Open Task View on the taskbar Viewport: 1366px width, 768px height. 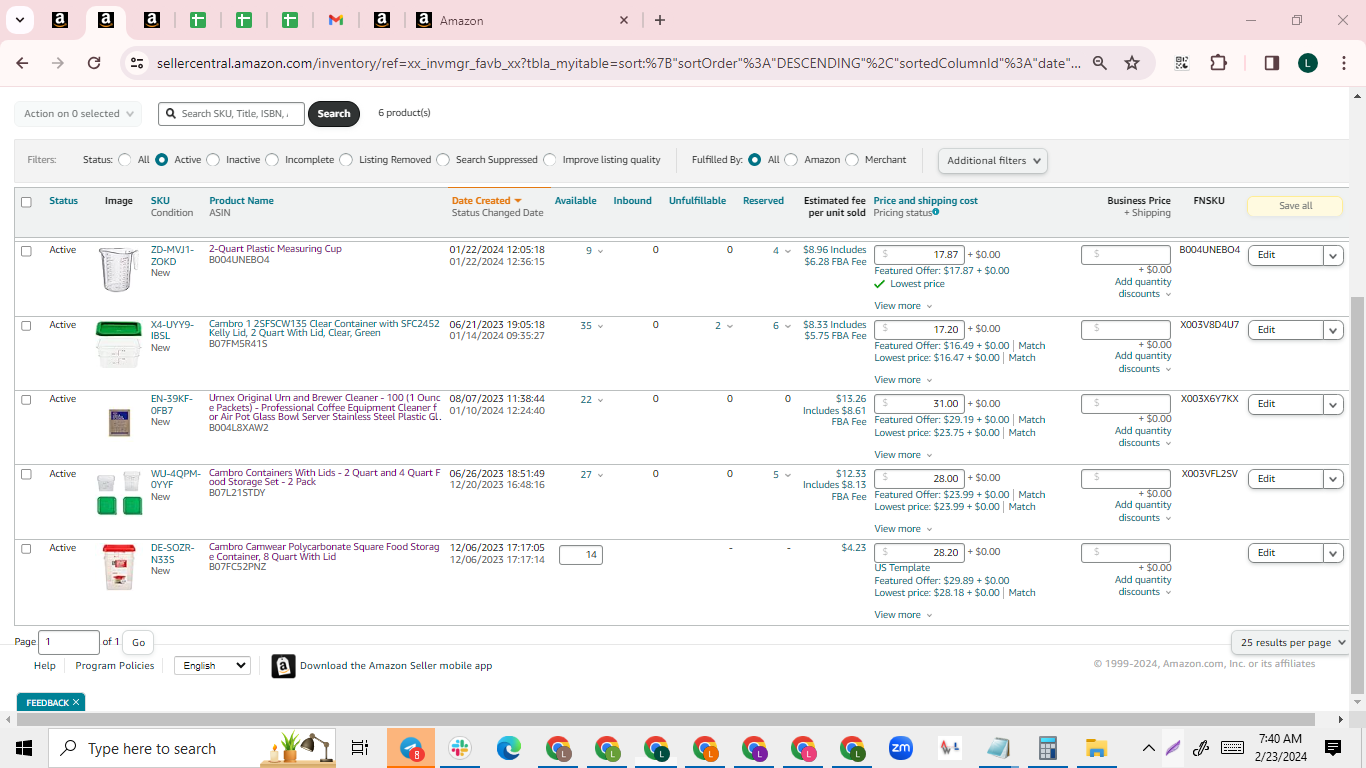click(x=360, y=748)
